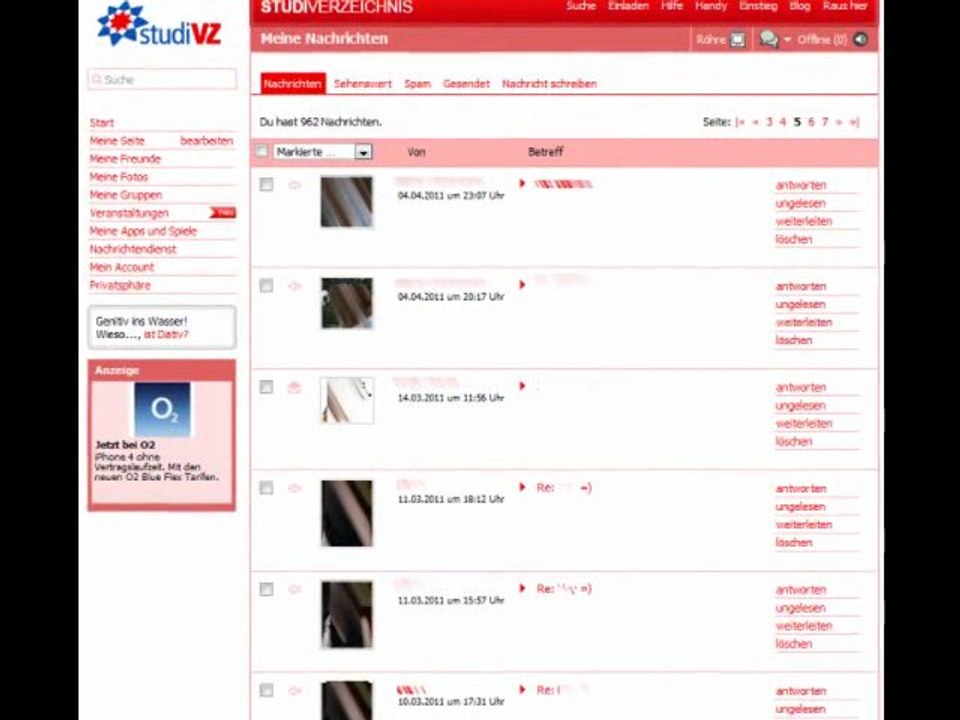Go to previous page of messages
The height and width of the screenshot is (720, 960).
tap(755, 122)
